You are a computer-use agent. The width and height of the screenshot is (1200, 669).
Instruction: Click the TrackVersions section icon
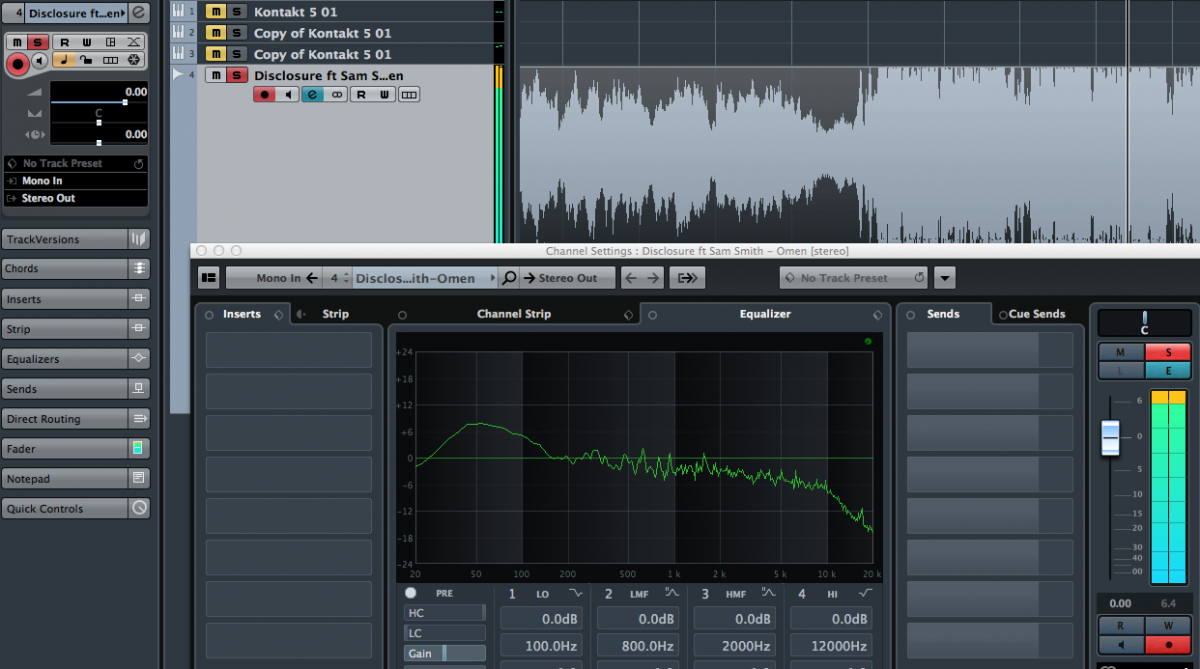[x=139, y=239]
